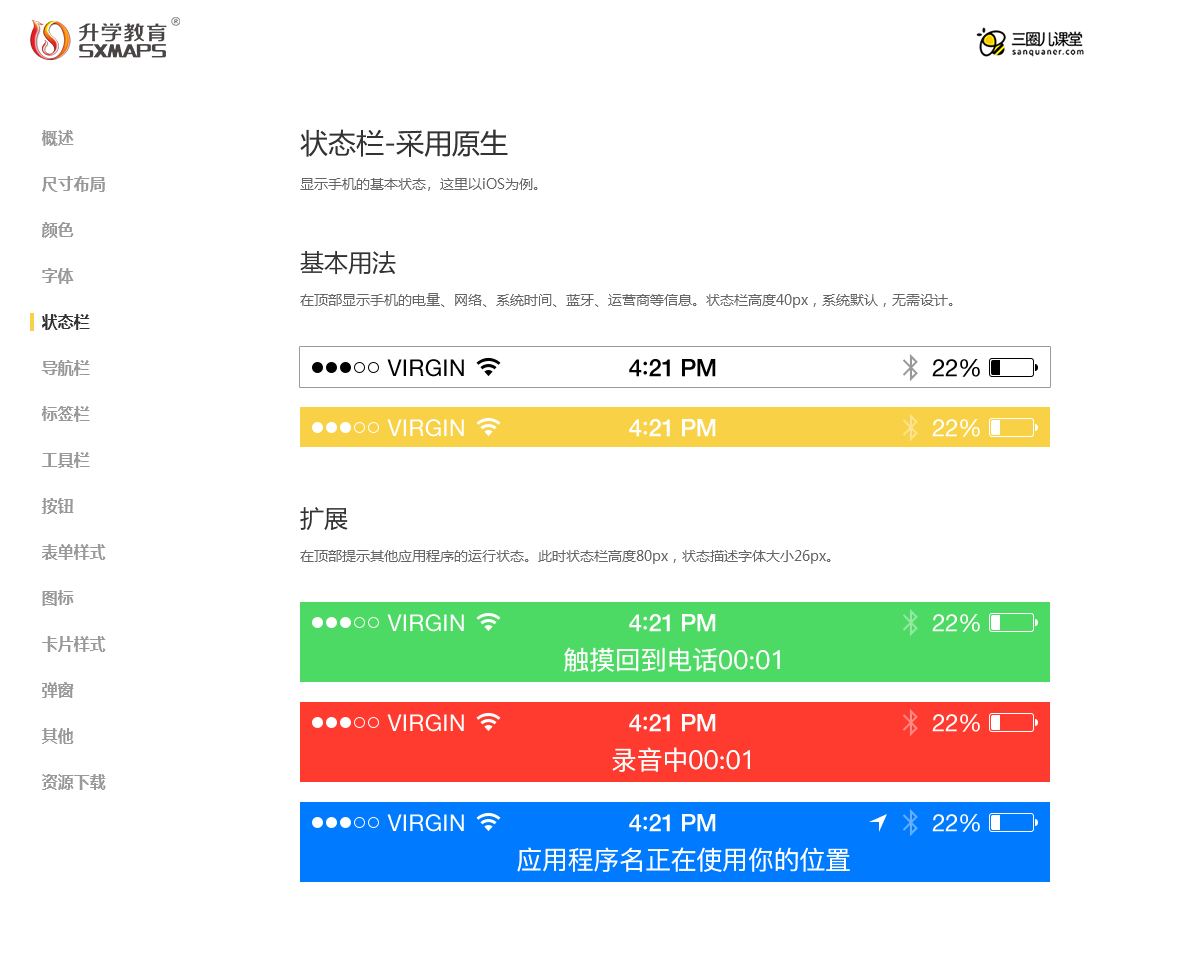
Task: Click the Bluetooth icon in green status bar
Action: coord(910,623)
